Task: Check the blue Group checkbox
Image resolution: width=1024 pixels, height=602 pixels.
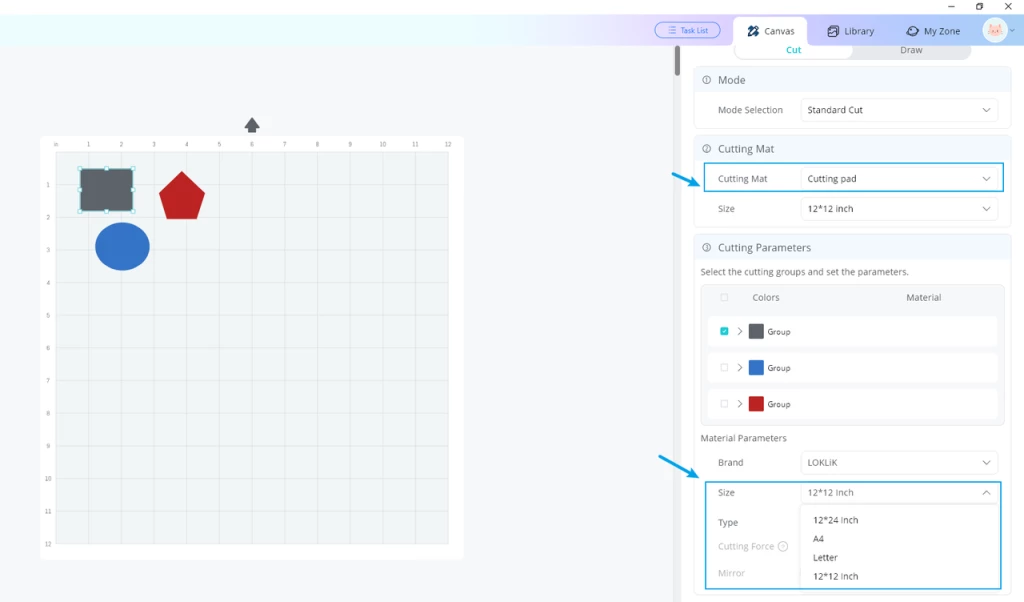Action: coord(724,368)
